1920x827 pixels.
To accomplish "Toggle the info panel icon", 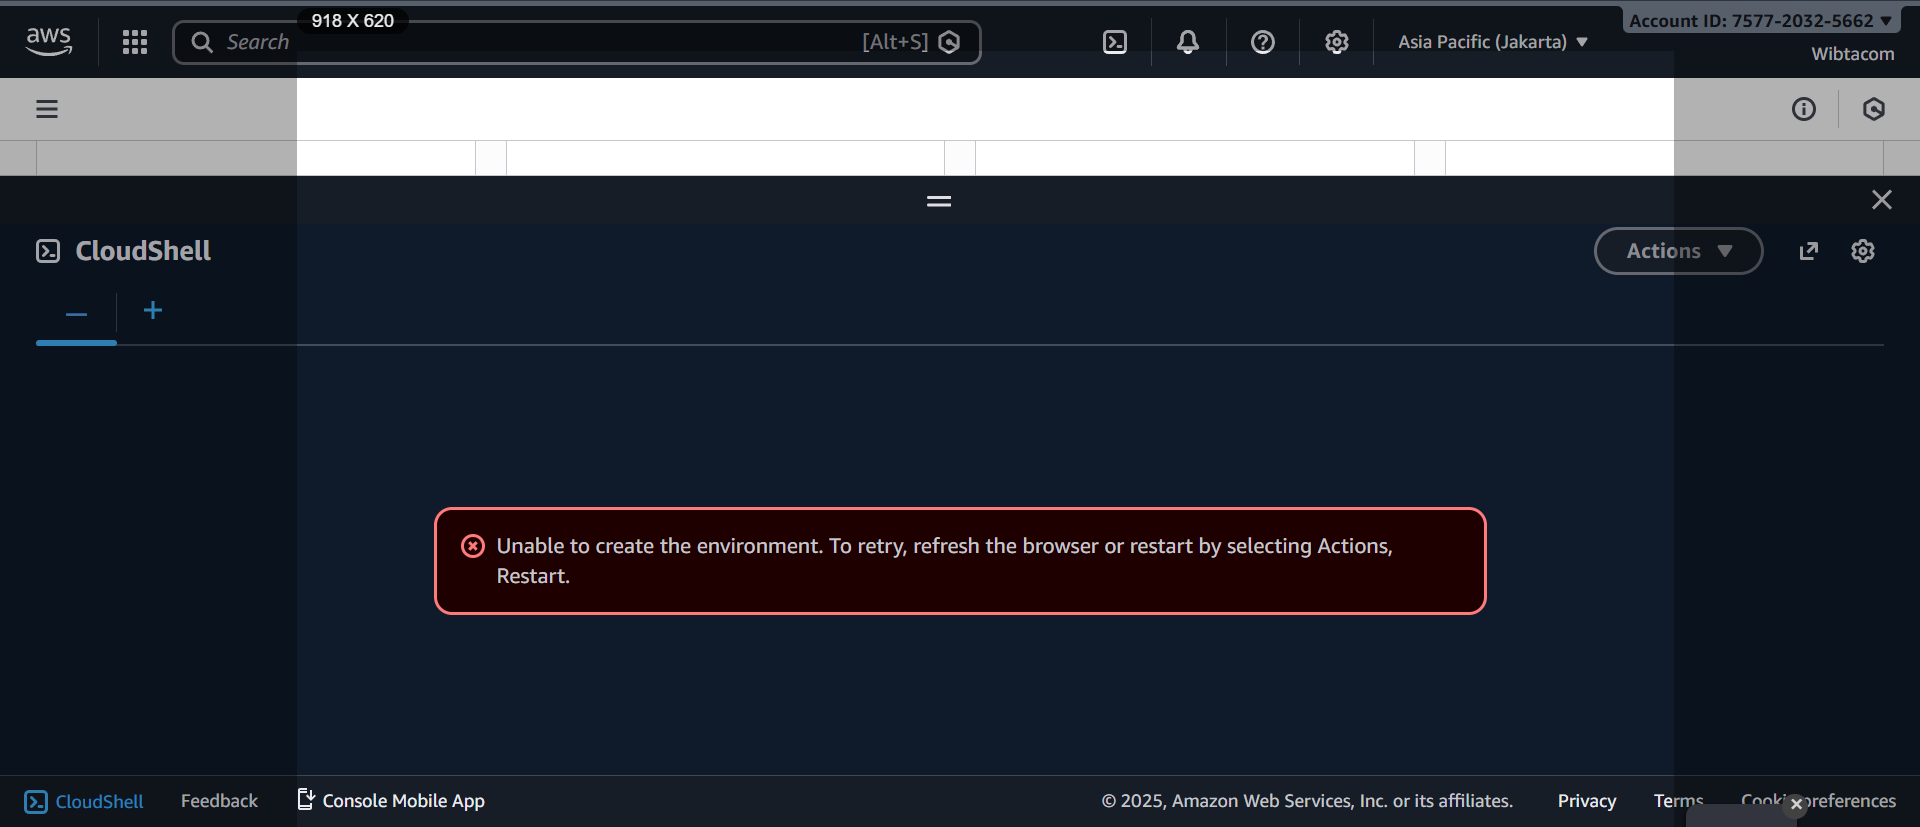I will click(1803, 109).
